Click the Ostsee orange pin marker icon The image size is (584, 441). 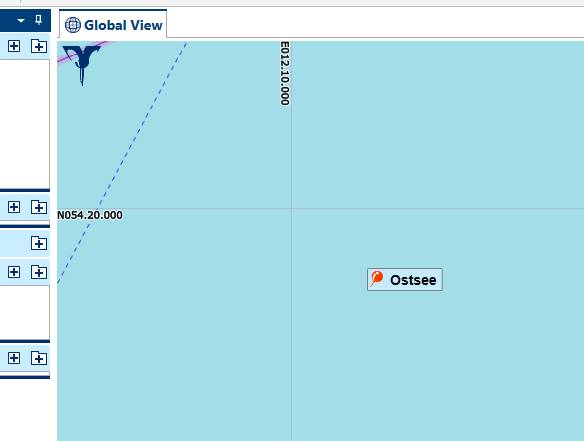pyautogui.click(x=377, y=279)
